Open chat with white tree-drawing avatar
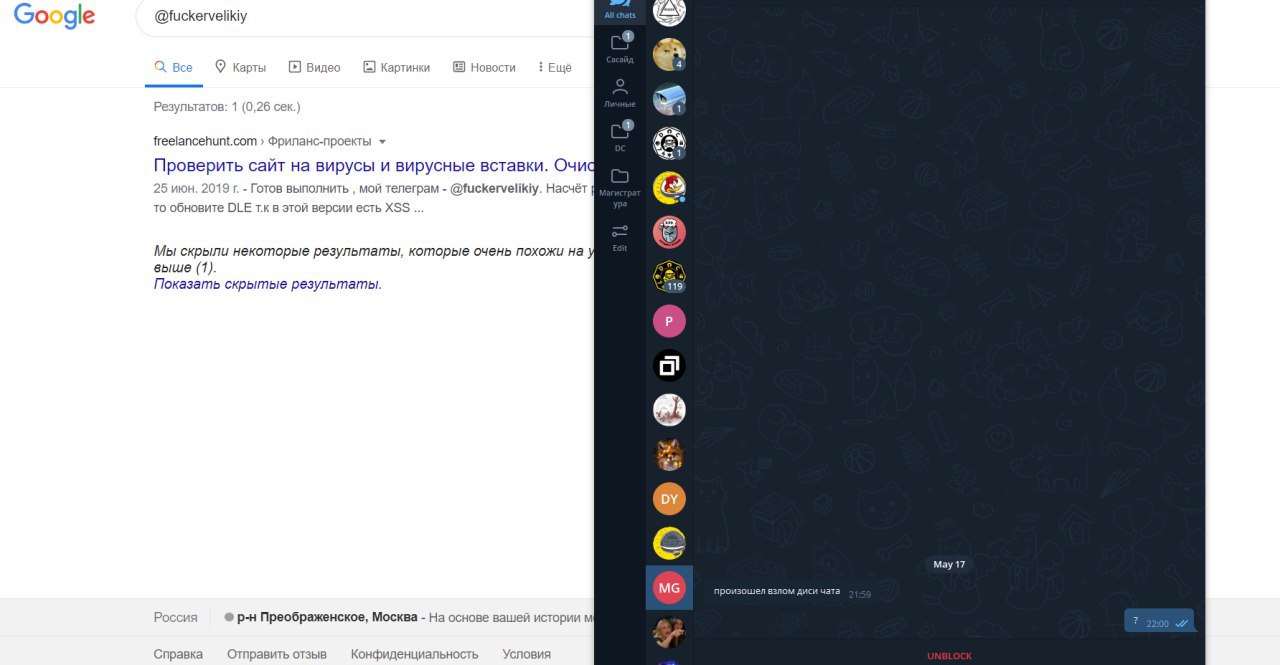Image resolution: width=1280 pixels, height=665 pixels. [x=669, y=410]
